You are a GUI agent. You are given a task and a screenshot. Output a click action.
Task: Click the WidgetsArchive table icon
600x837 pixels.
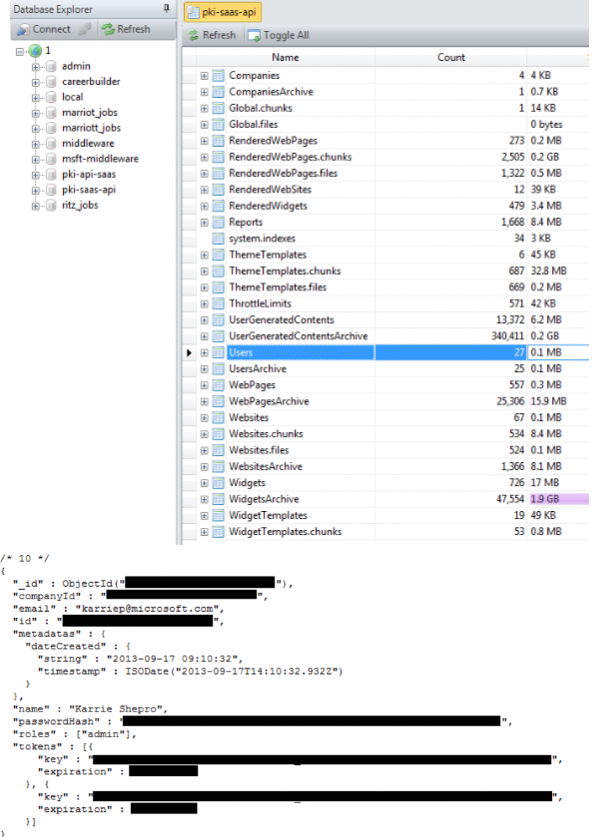(218, 499)
